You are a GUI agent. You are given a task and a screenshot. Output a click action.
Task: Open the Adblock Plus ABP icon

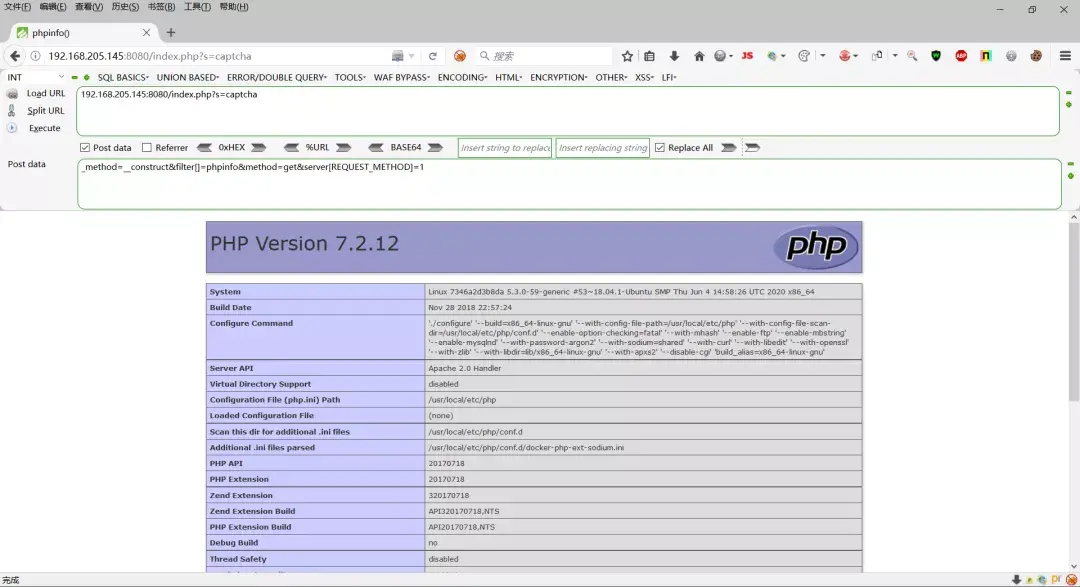pyautogui.click(x=961, y=56)
